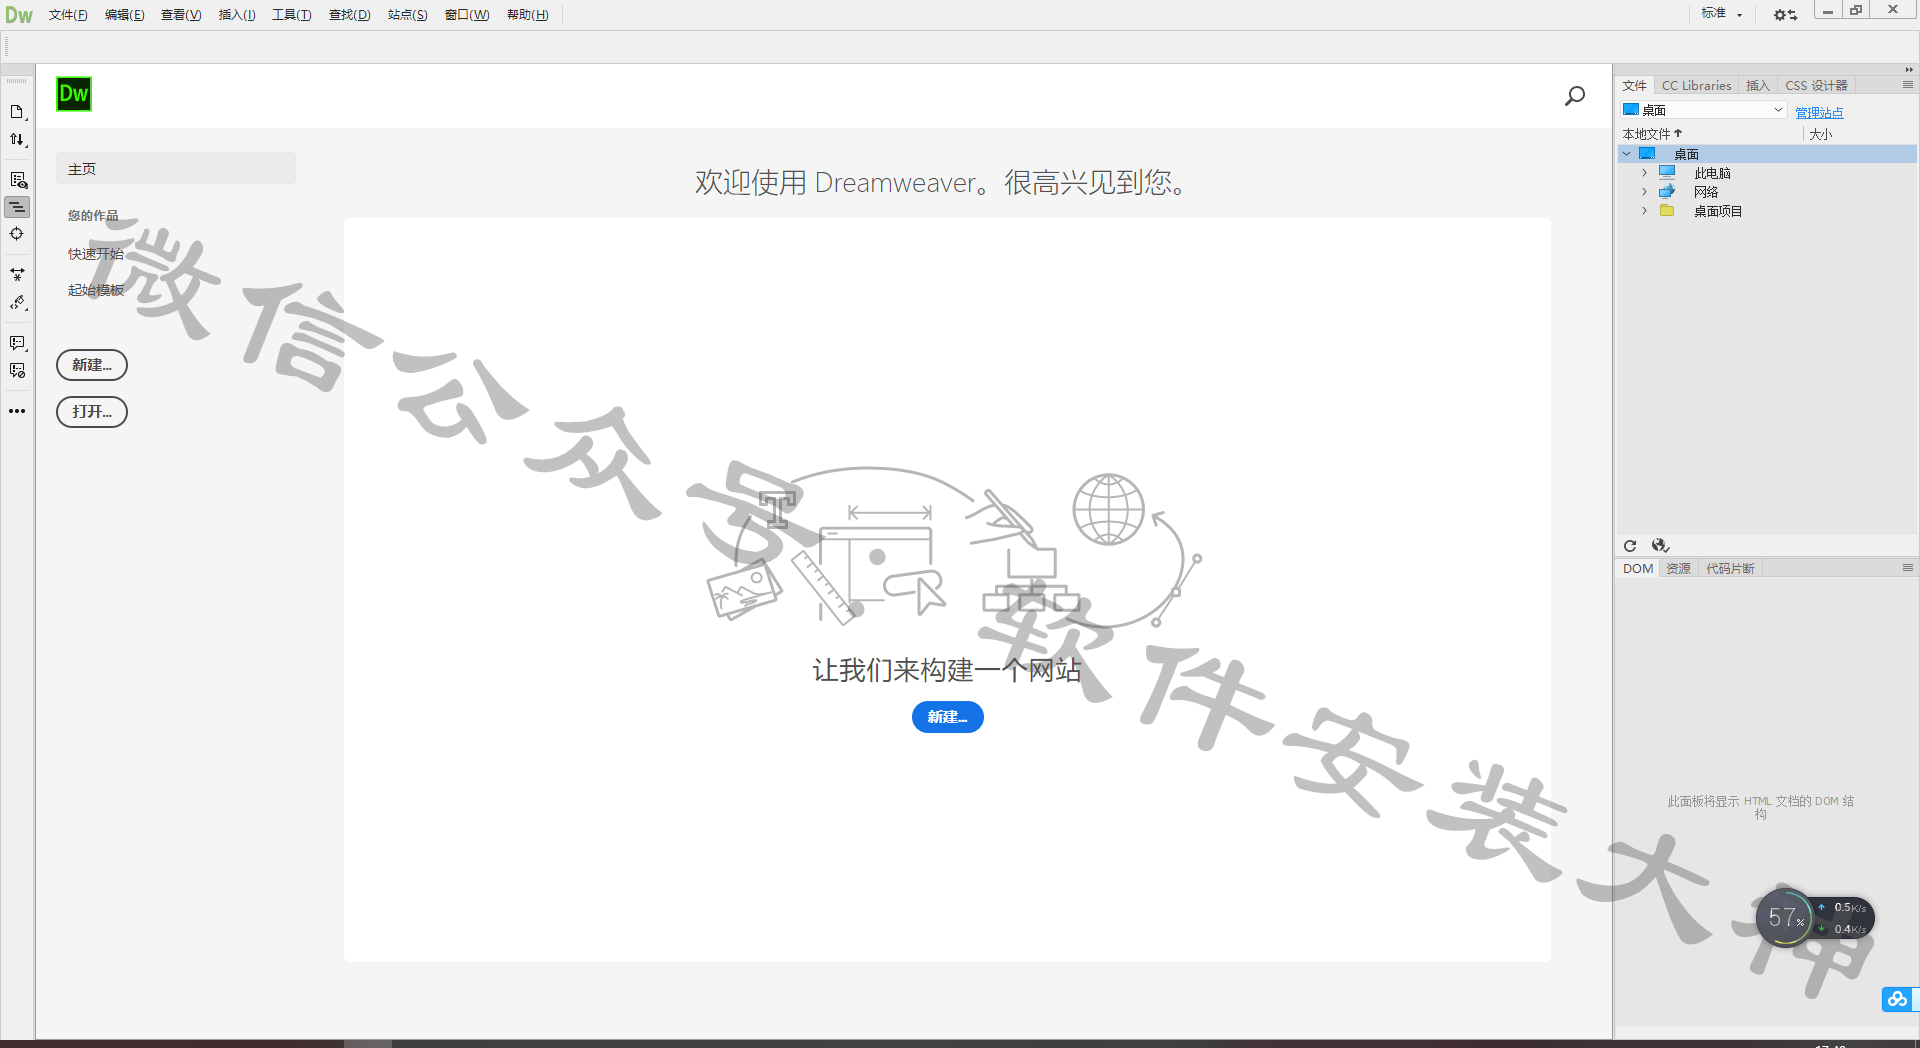Open the three-dots customize toolbar icon
This screenshot has width=1920, height=1048.
click(x=17, y=411)
